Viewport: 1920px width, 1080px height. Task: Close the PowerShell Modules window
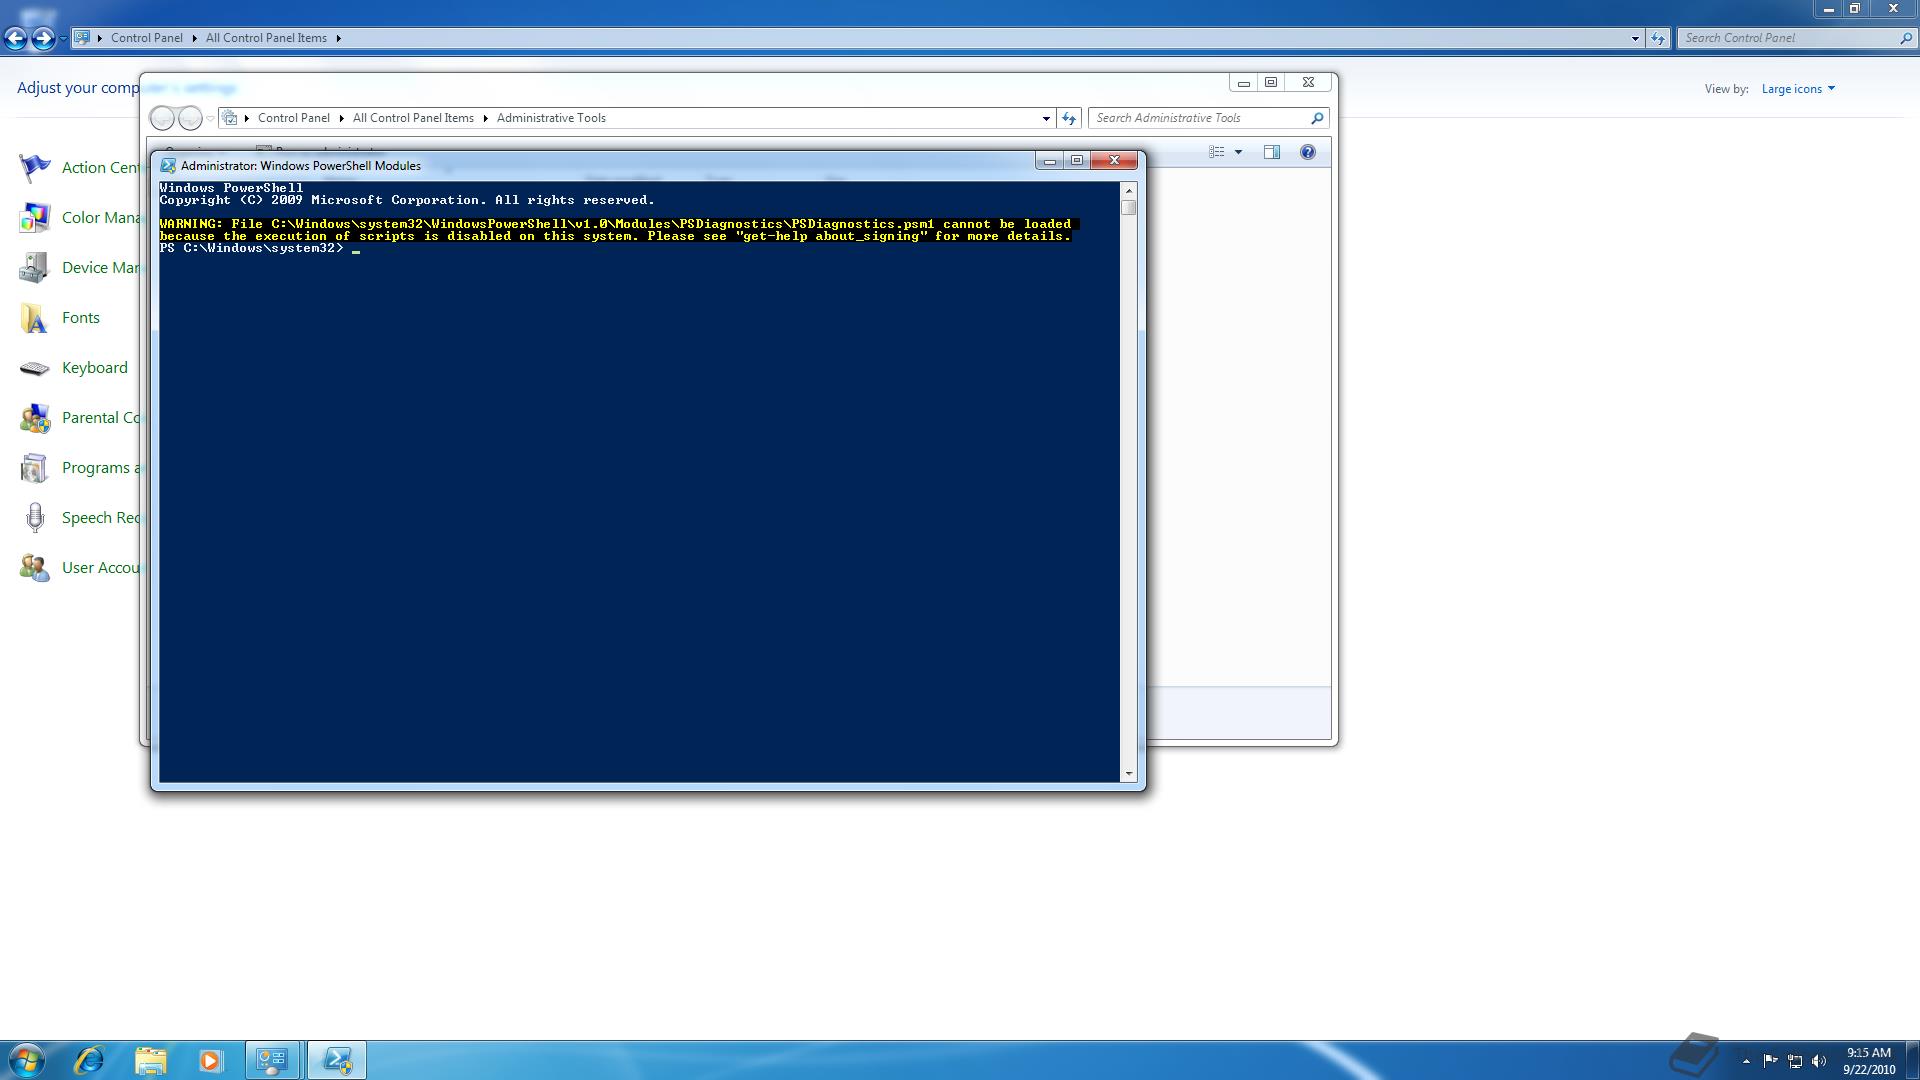click(x=1115, y=160)
